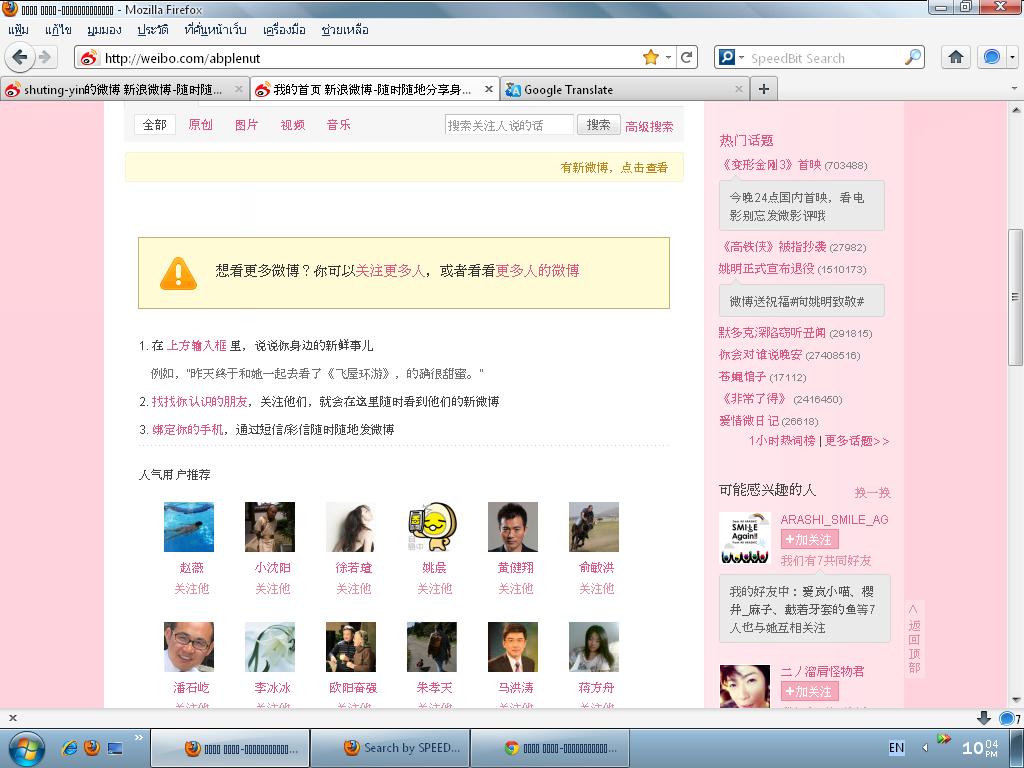Open the Firefox home page icon
Screen dimensions: 1024x768
click(955, 57)
